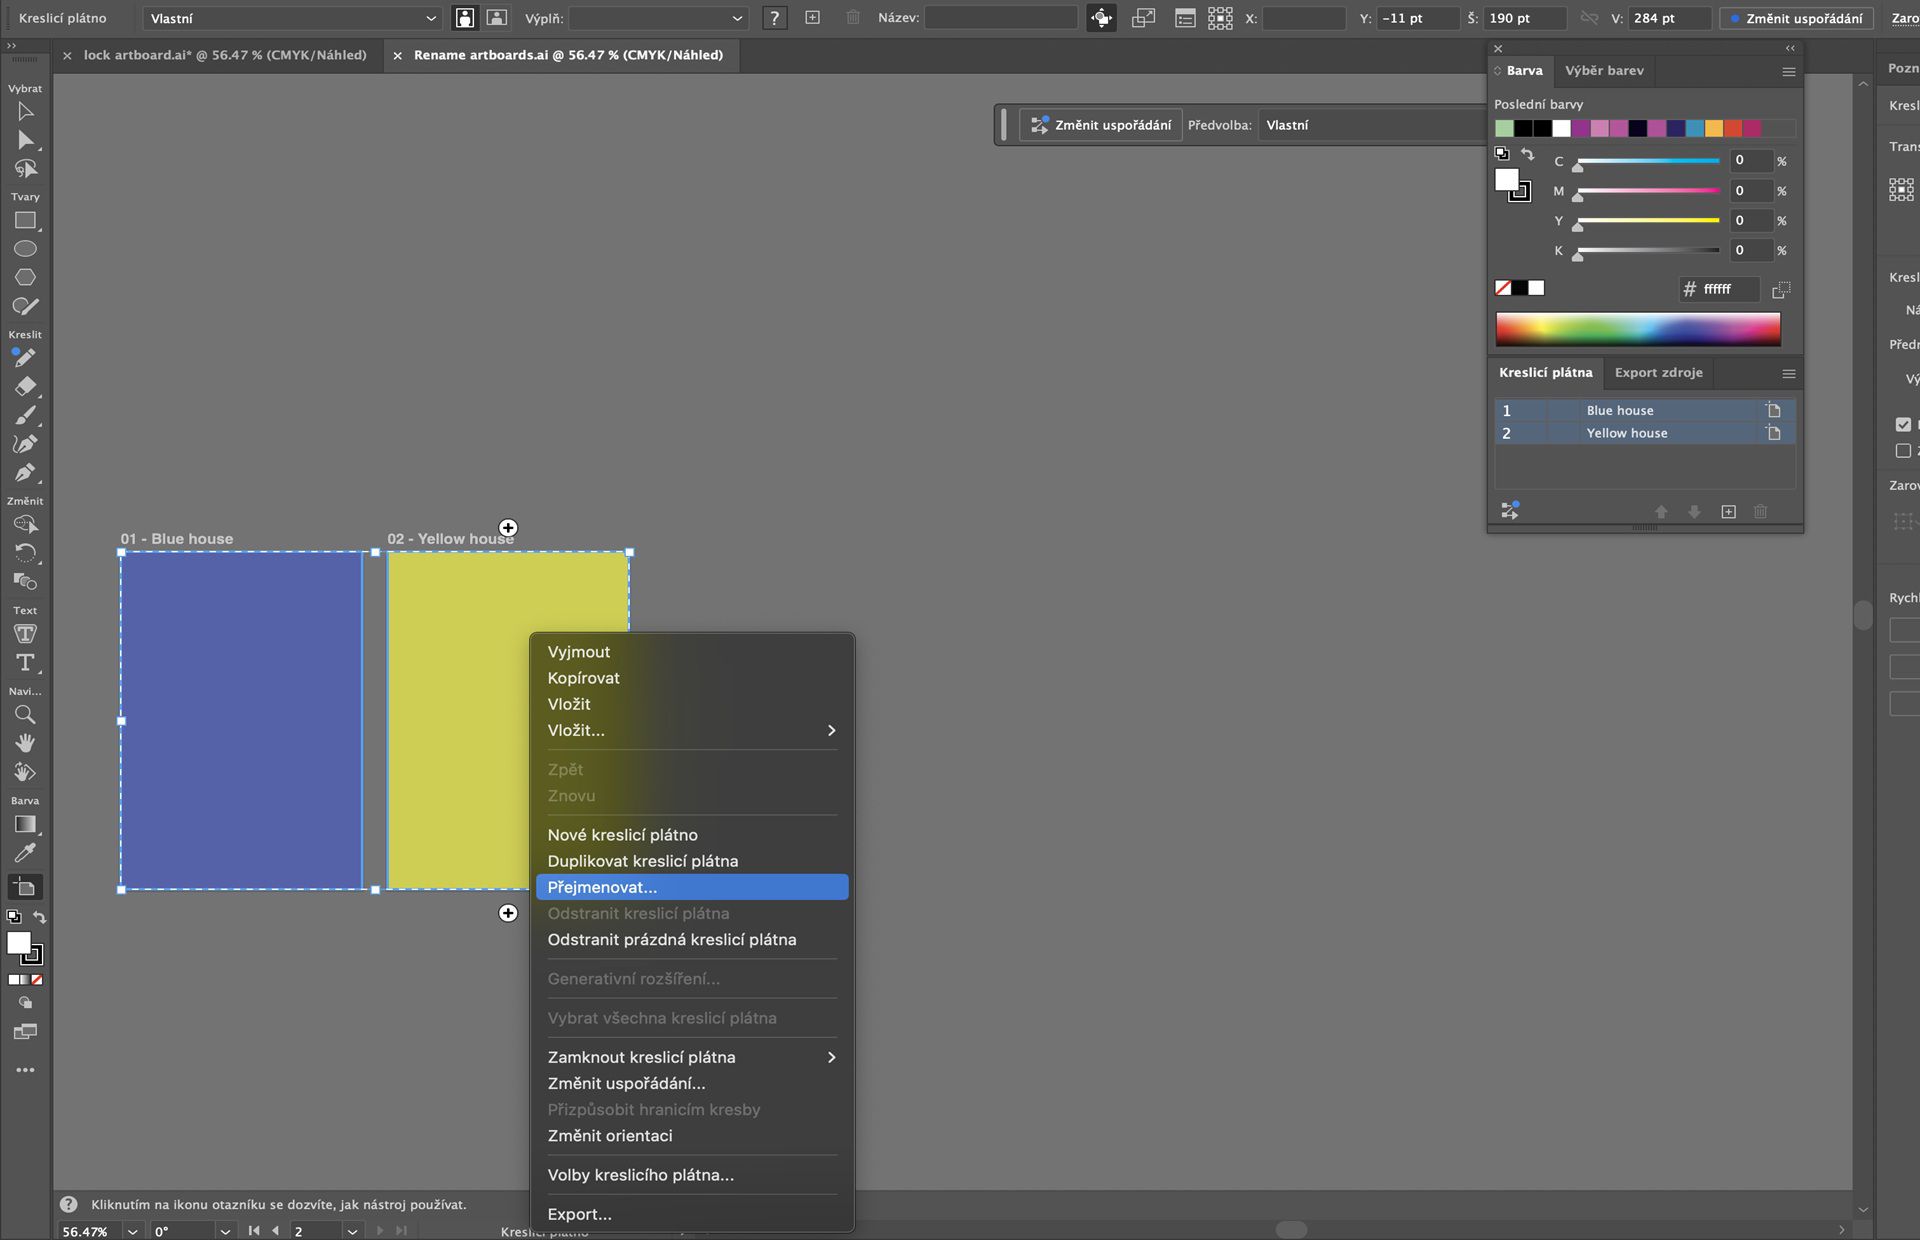1920x1240 pixels.
Task: Click the CMYK color spectrum bar
Action: click(x=1637, y=329)
